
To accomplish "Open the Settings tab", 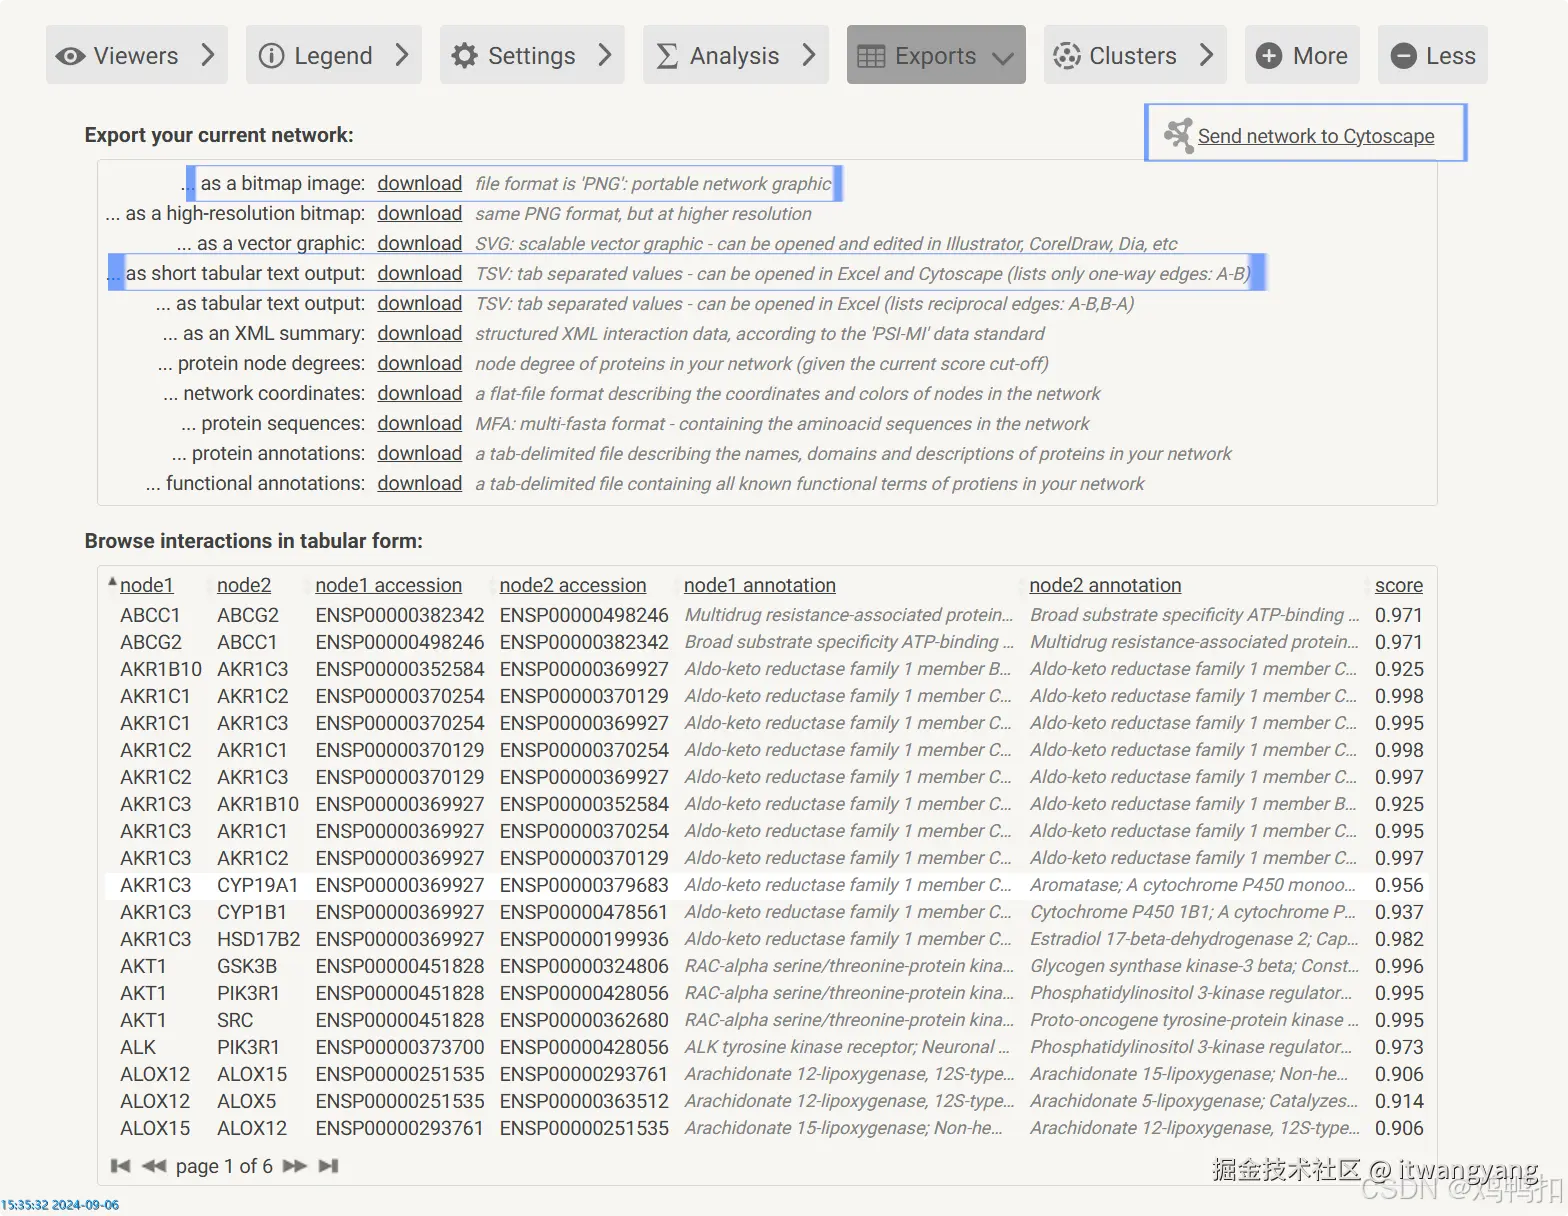I will pyautogui.click(x=532, y=55).
